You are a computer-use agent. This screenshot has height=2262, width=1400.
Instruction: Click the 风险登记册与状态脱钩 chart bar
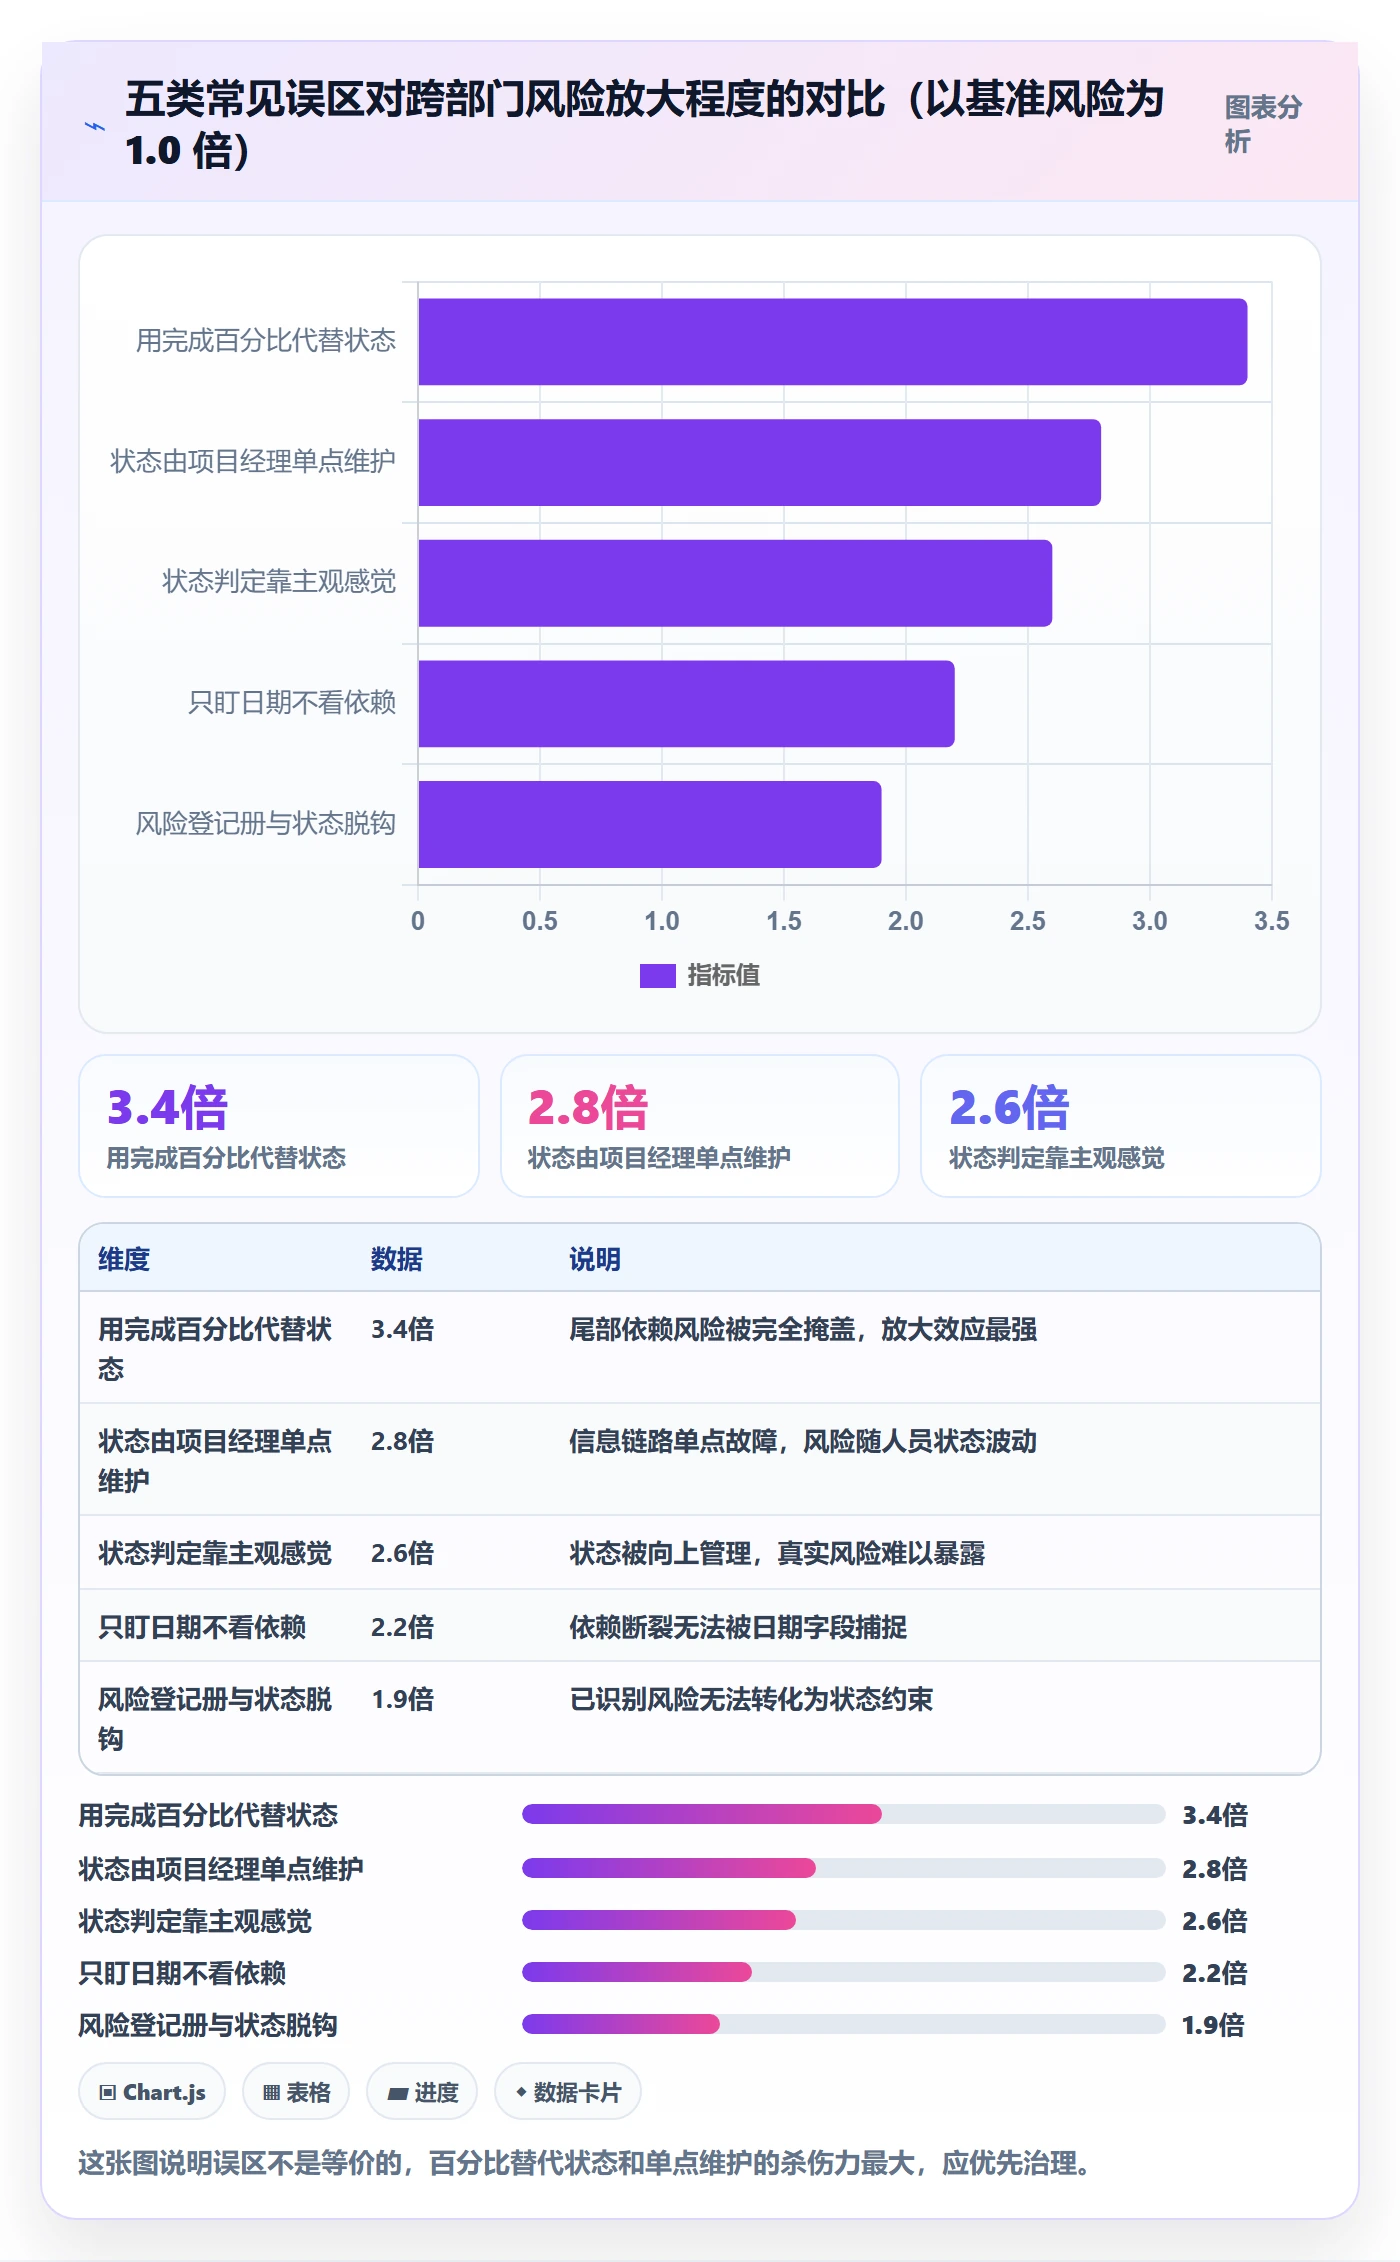[x=650, y=824]
